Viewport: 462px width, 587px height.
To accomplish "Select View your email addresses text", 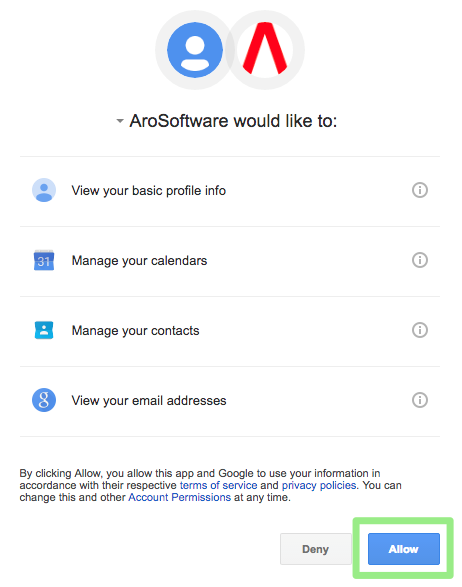I will coord(149,401).
